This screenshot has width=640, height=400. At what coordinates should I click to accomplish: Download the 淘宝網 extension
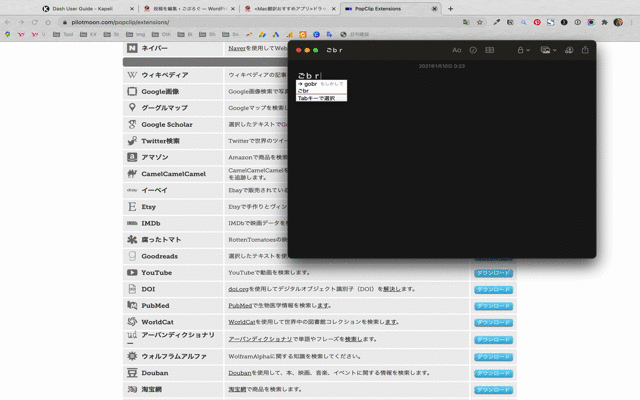point(493,390)
